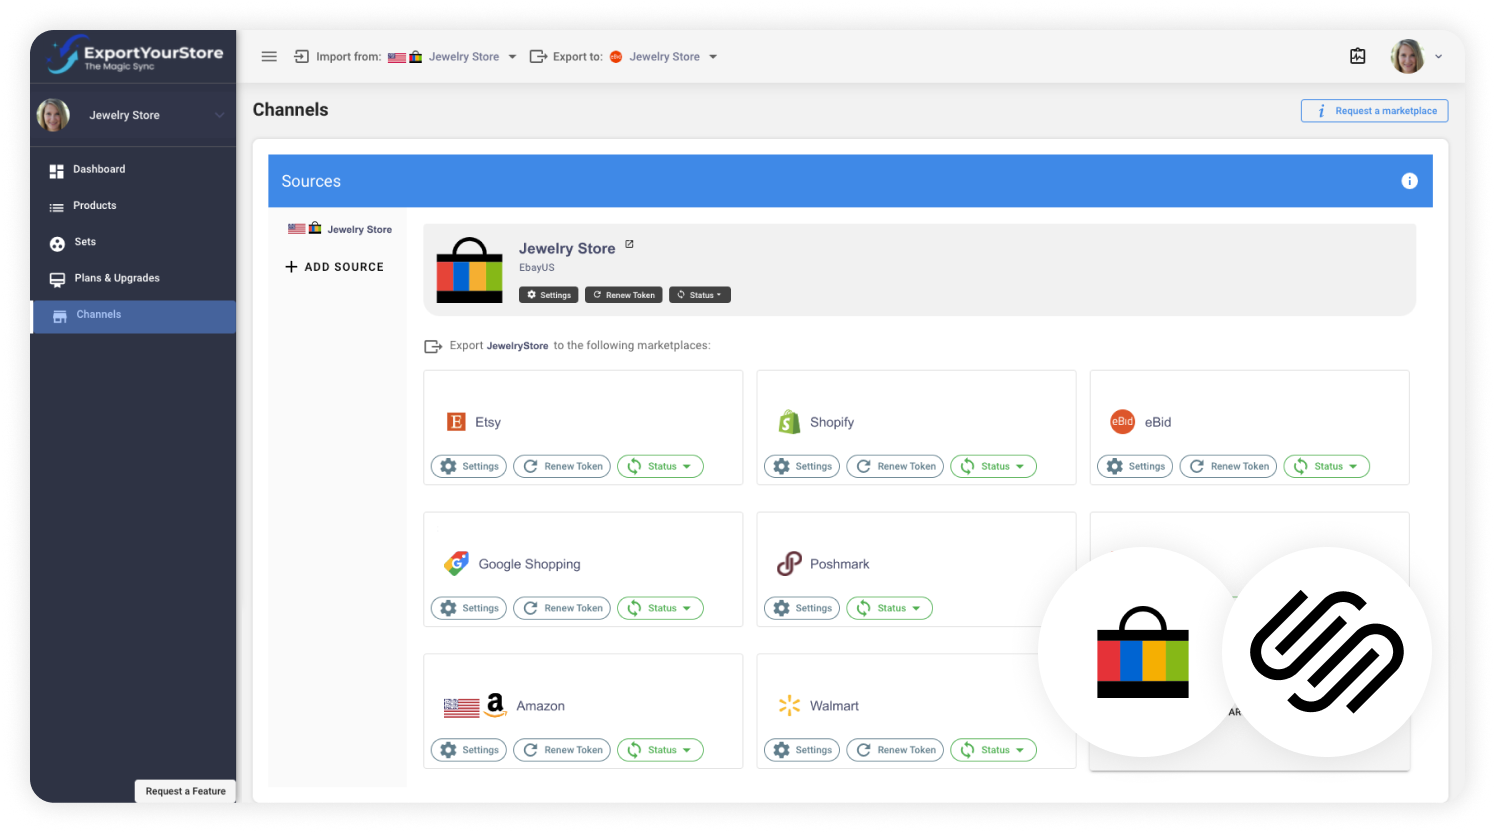Viewport: 1495px width, 833px height.
Task: Click Amazon Renew Token button
Action: 562,750
